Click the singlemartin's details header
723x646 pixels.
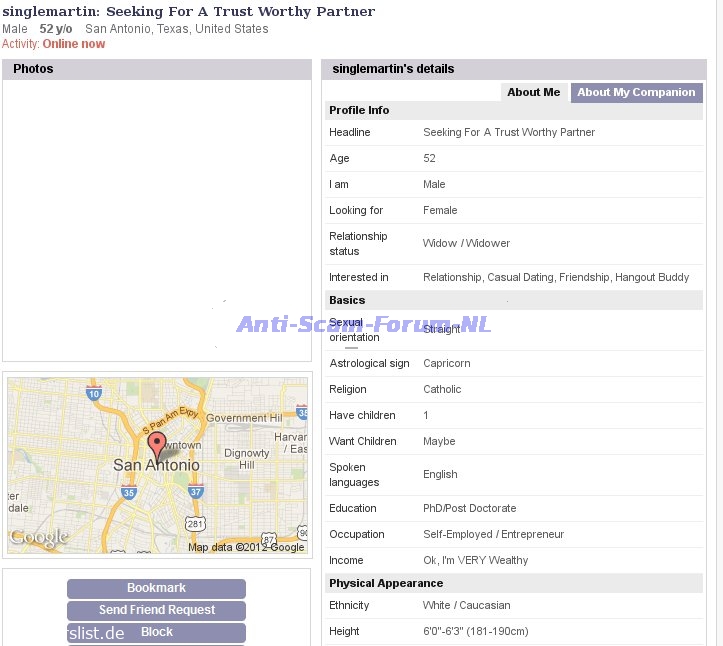click(513, 69)
